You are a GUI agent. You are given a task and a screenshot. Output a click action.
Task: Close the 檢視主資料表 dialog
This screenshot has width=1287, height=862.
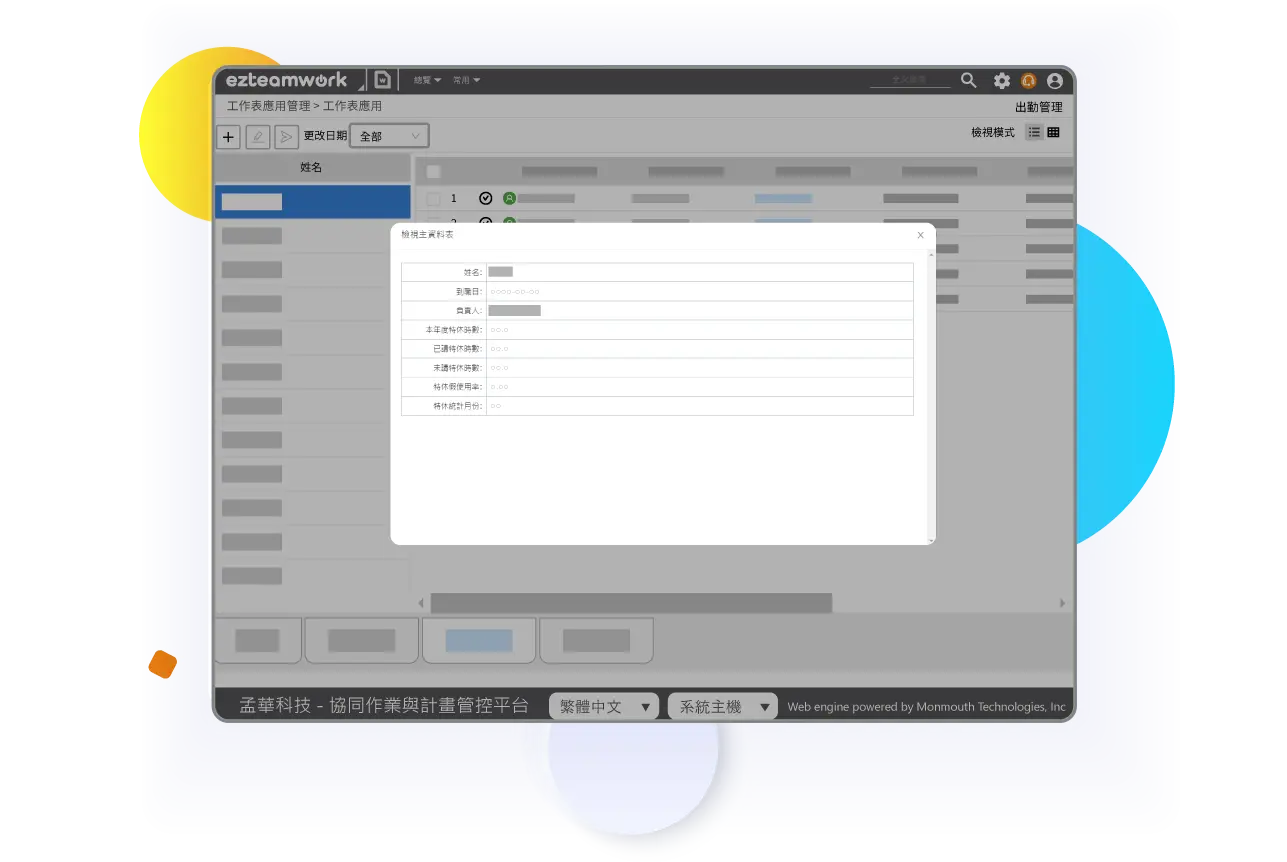point(920,235)
